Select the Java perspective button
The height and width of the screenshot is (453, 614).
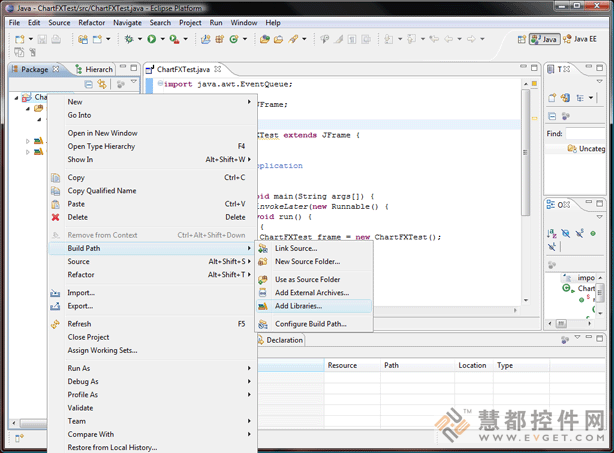[x=544, y=39]
